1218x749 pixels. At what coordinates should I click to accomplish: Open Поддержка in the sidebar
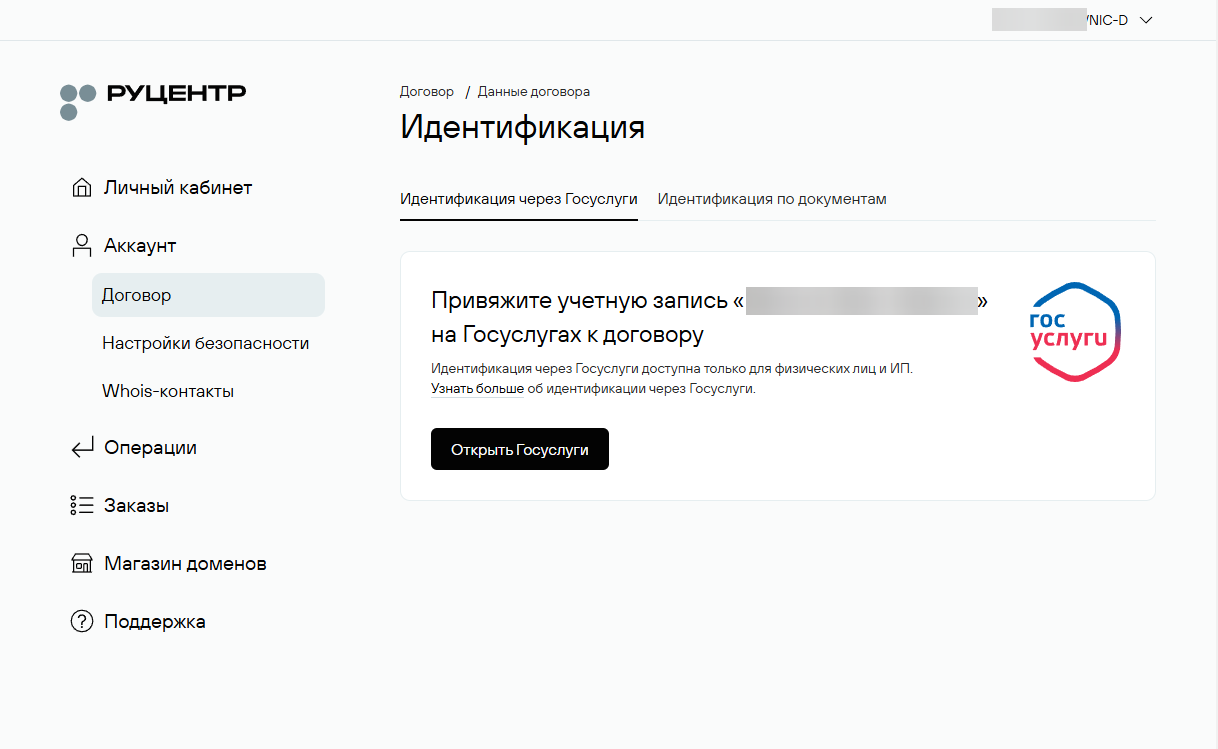pyautogui.click(x=155, y=622)
